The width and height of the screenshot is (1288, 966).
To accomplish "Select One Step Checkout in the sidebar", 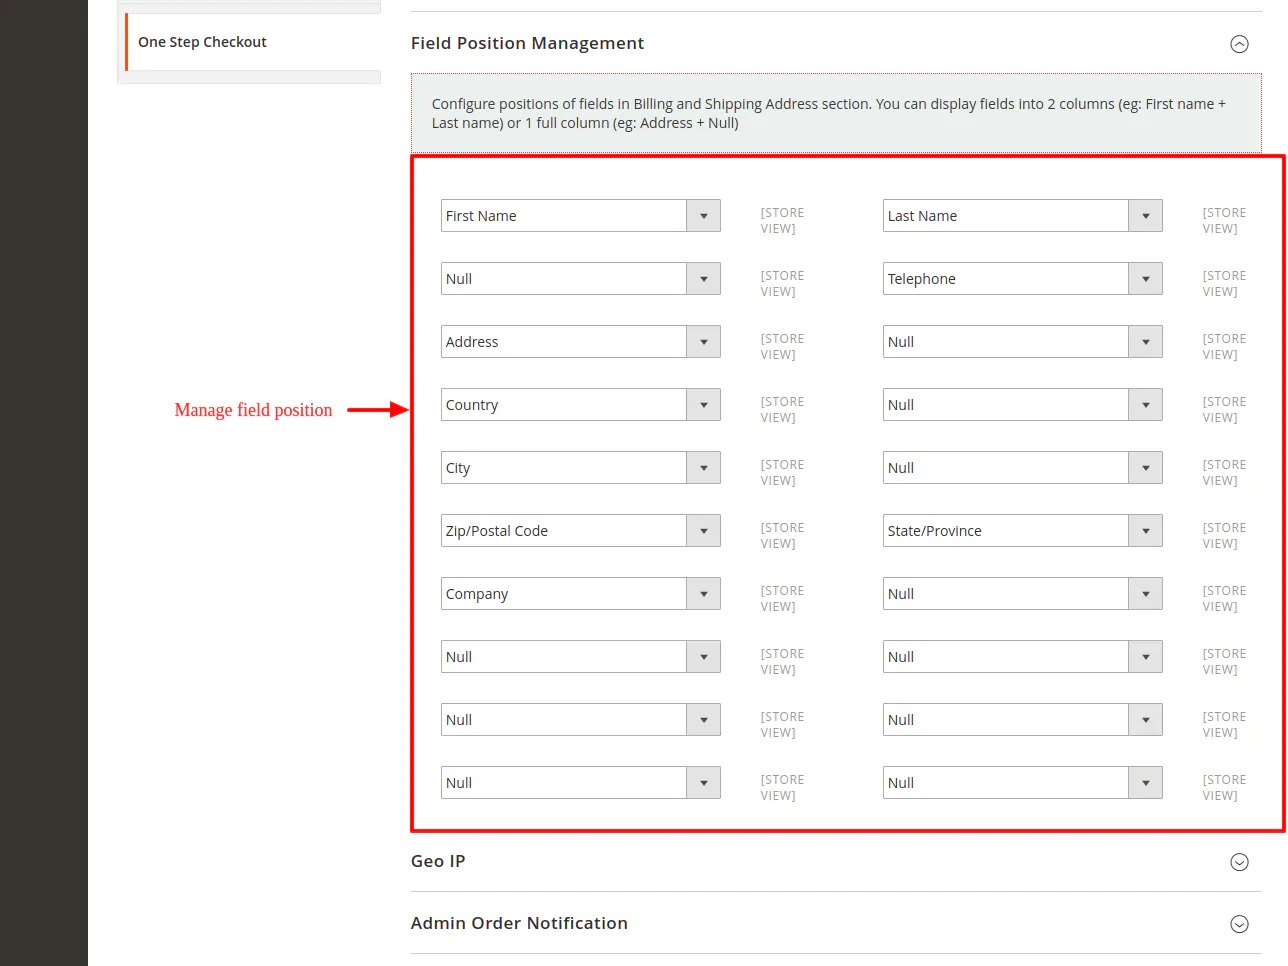I will pos(202,42).
